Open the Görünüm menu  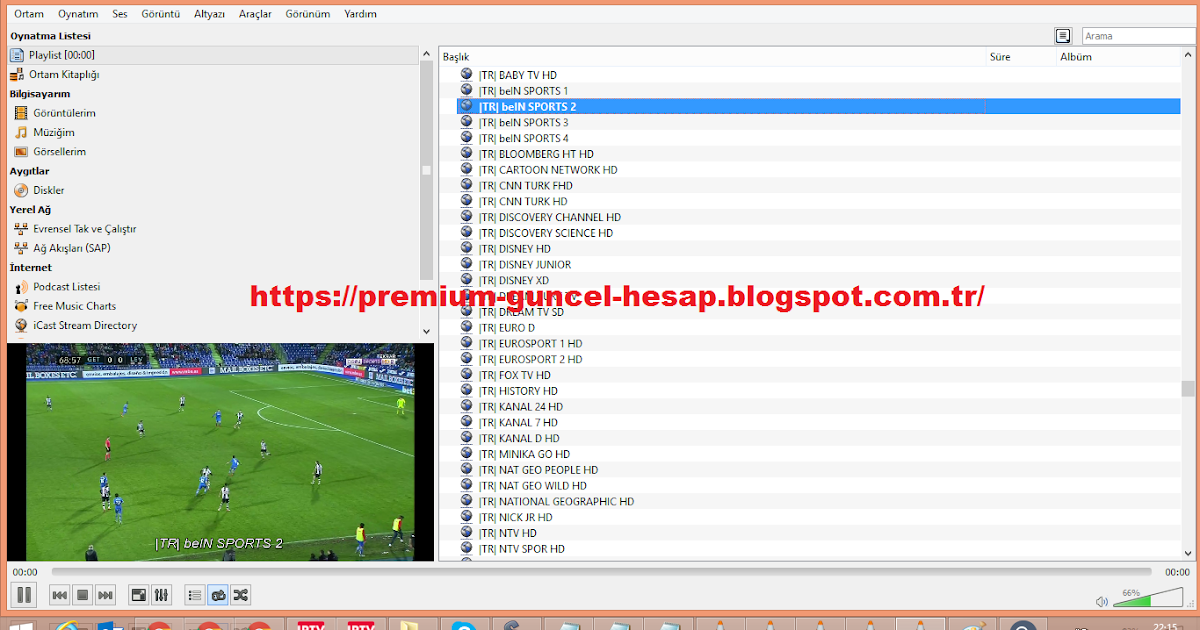(308, 14)
